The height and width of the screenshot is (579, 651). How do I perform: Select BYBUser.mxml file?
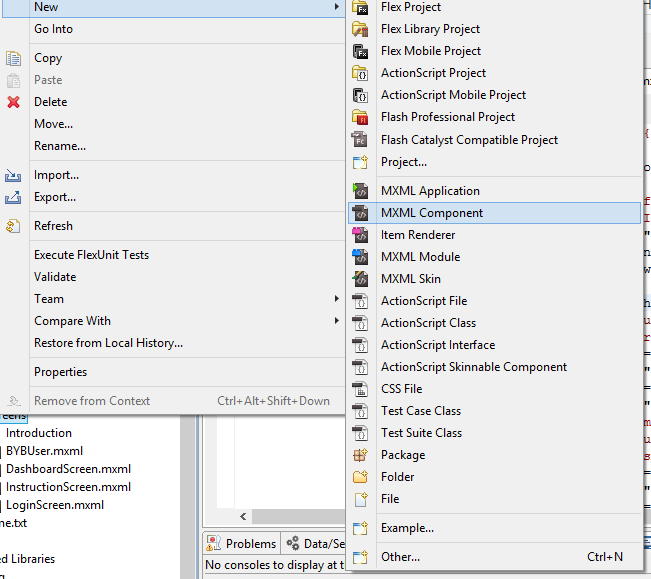44,451
